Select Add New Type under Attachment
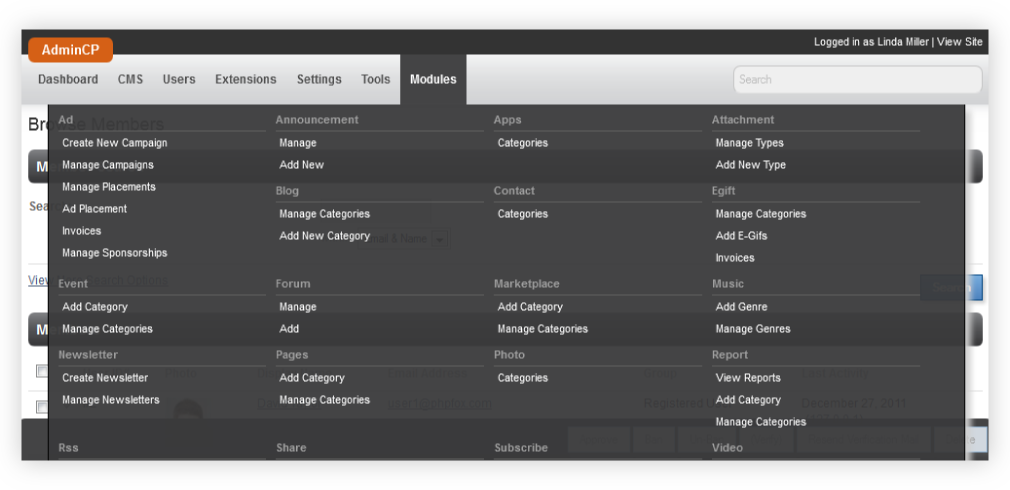The height and width of the screenshot is (490, 1010). (x=751, y=165)
